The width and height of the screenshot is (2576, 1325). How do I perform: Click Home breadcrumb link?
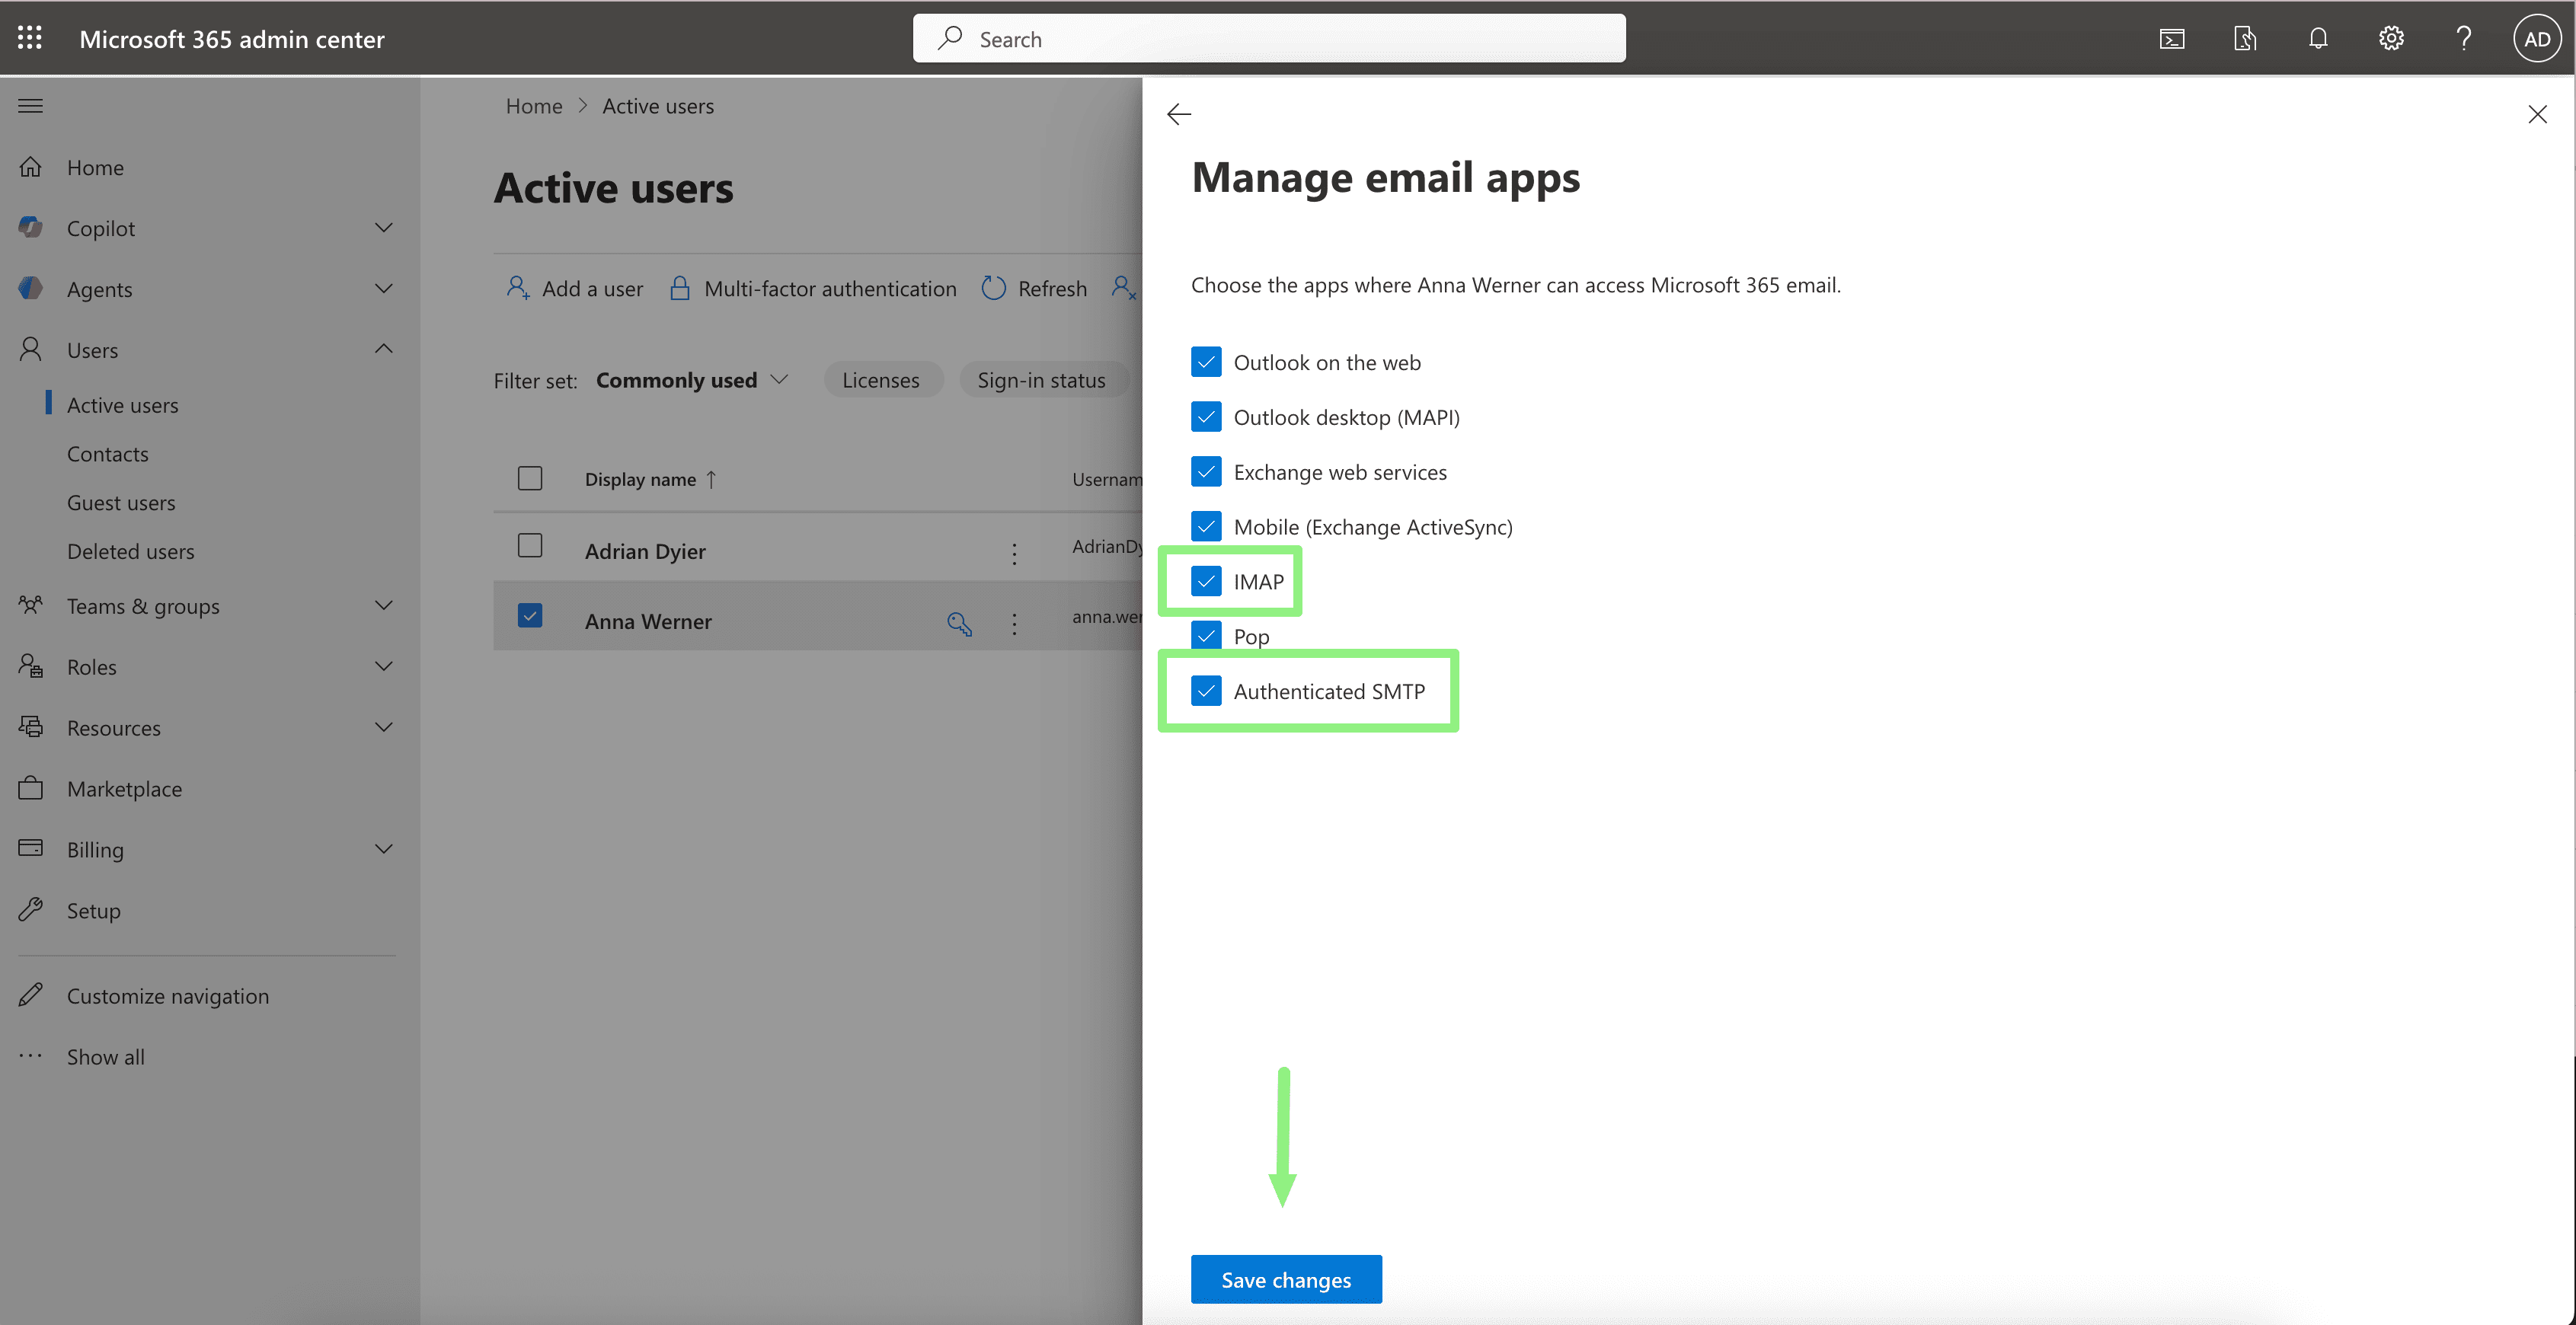(533, 106)
